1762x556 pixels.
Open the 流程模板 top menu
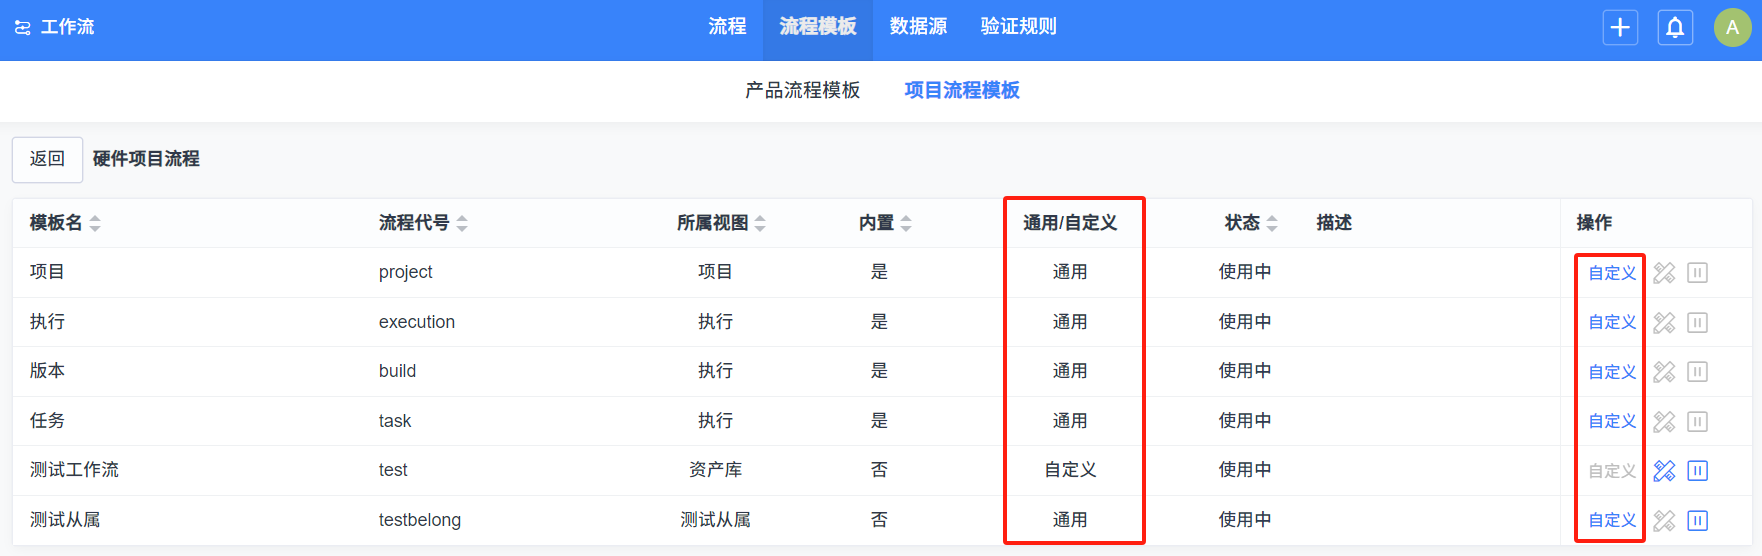click(818, 27)
